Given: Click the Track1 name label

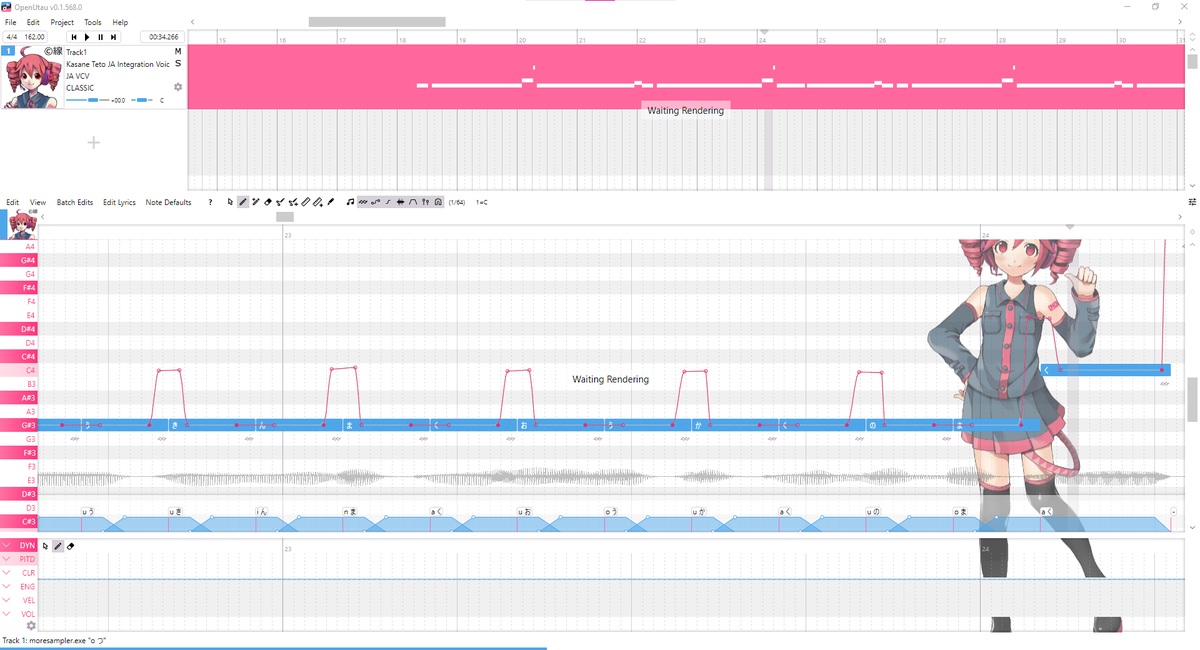Looking at the screenshot, I should (x=77, y=52).
